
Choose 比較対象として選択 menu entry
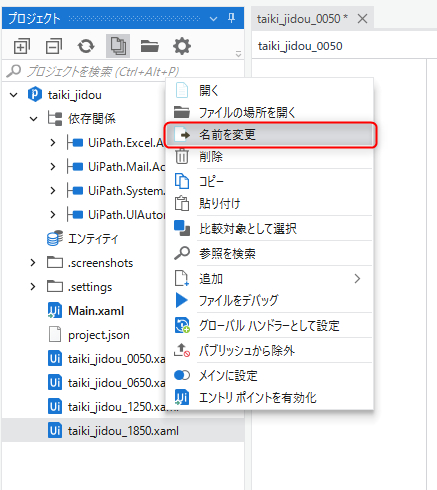pyautogui.click(x=269, y=228)
